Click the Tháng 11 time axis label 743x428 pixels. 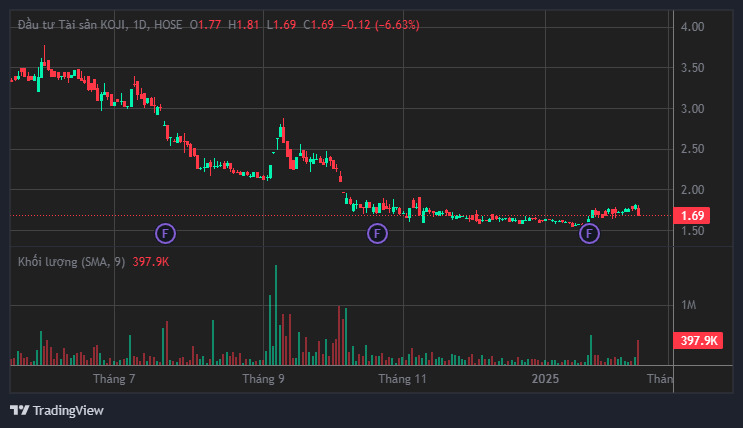tap(402, 379)
